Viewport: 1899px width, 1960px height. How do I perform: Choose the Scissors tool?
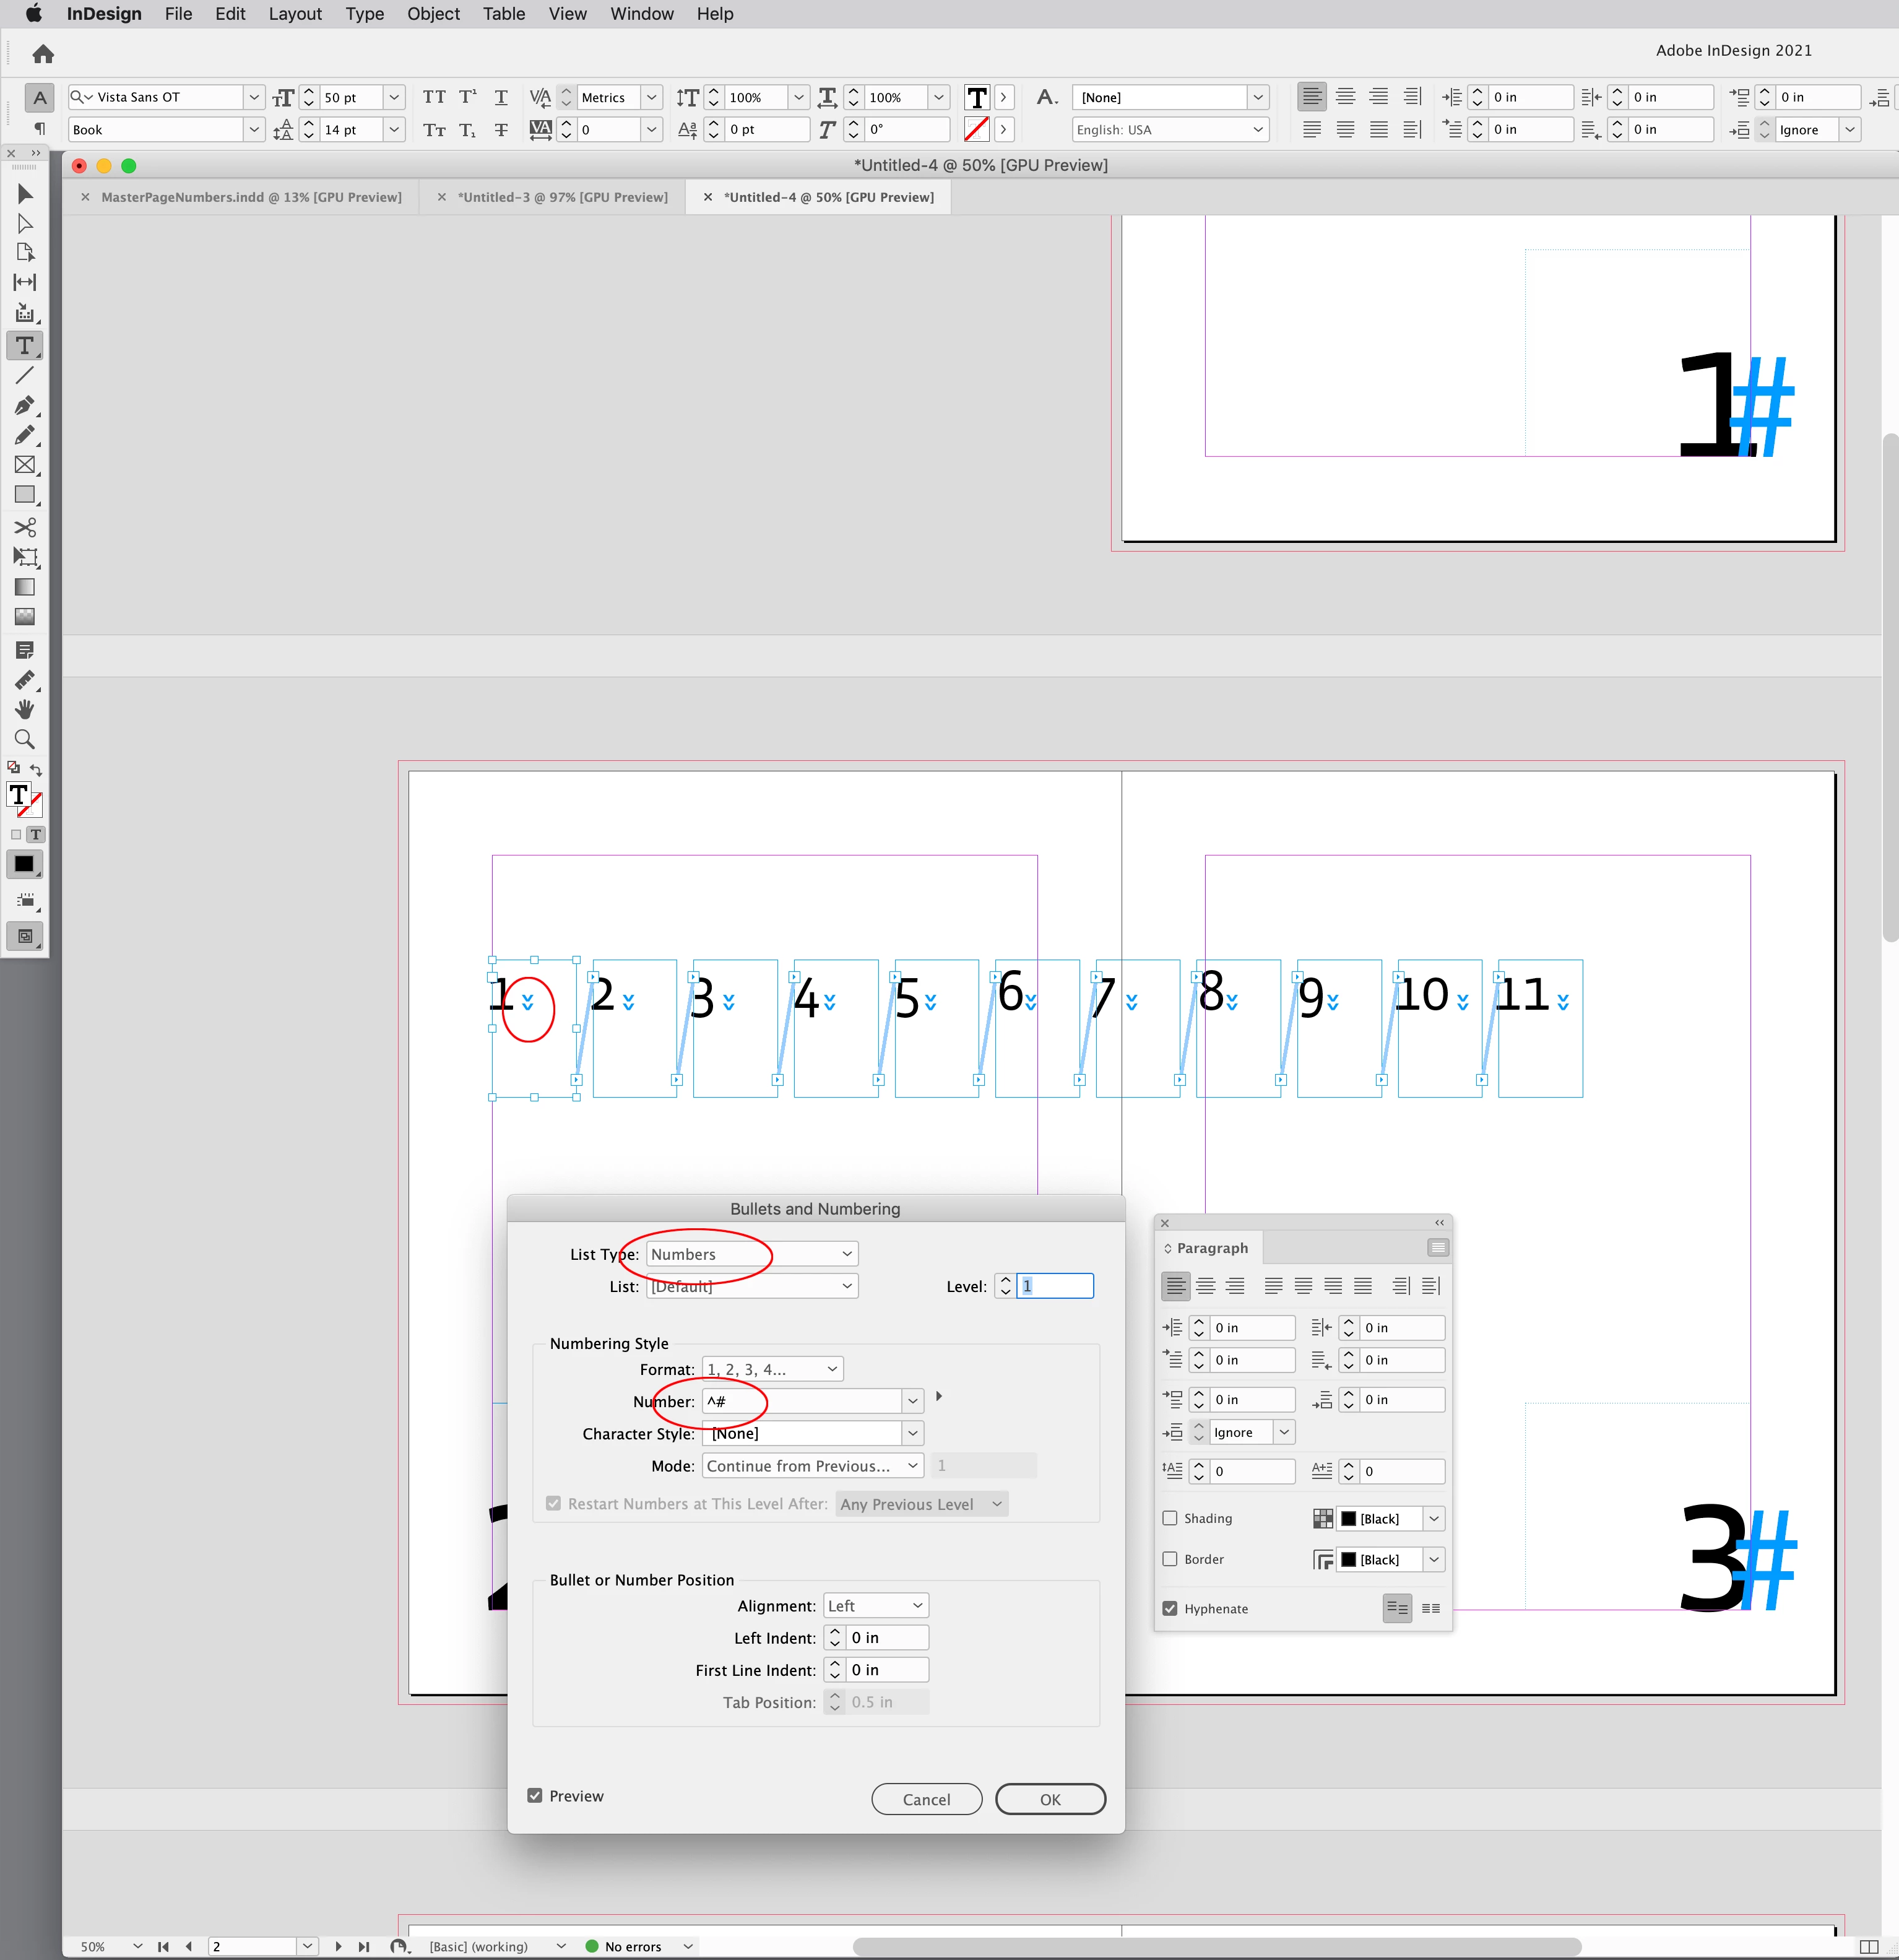[x=25, y=527]
